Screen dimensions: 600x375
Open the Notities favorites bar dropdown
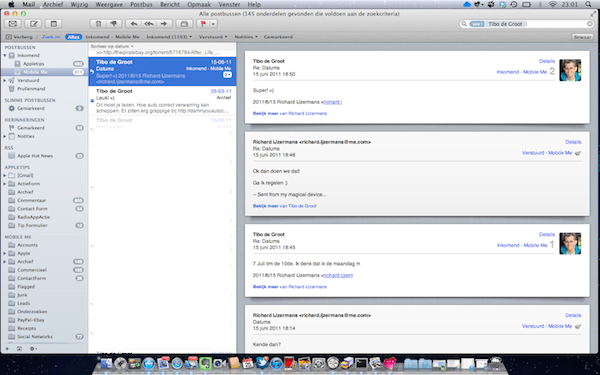(246, 37)
